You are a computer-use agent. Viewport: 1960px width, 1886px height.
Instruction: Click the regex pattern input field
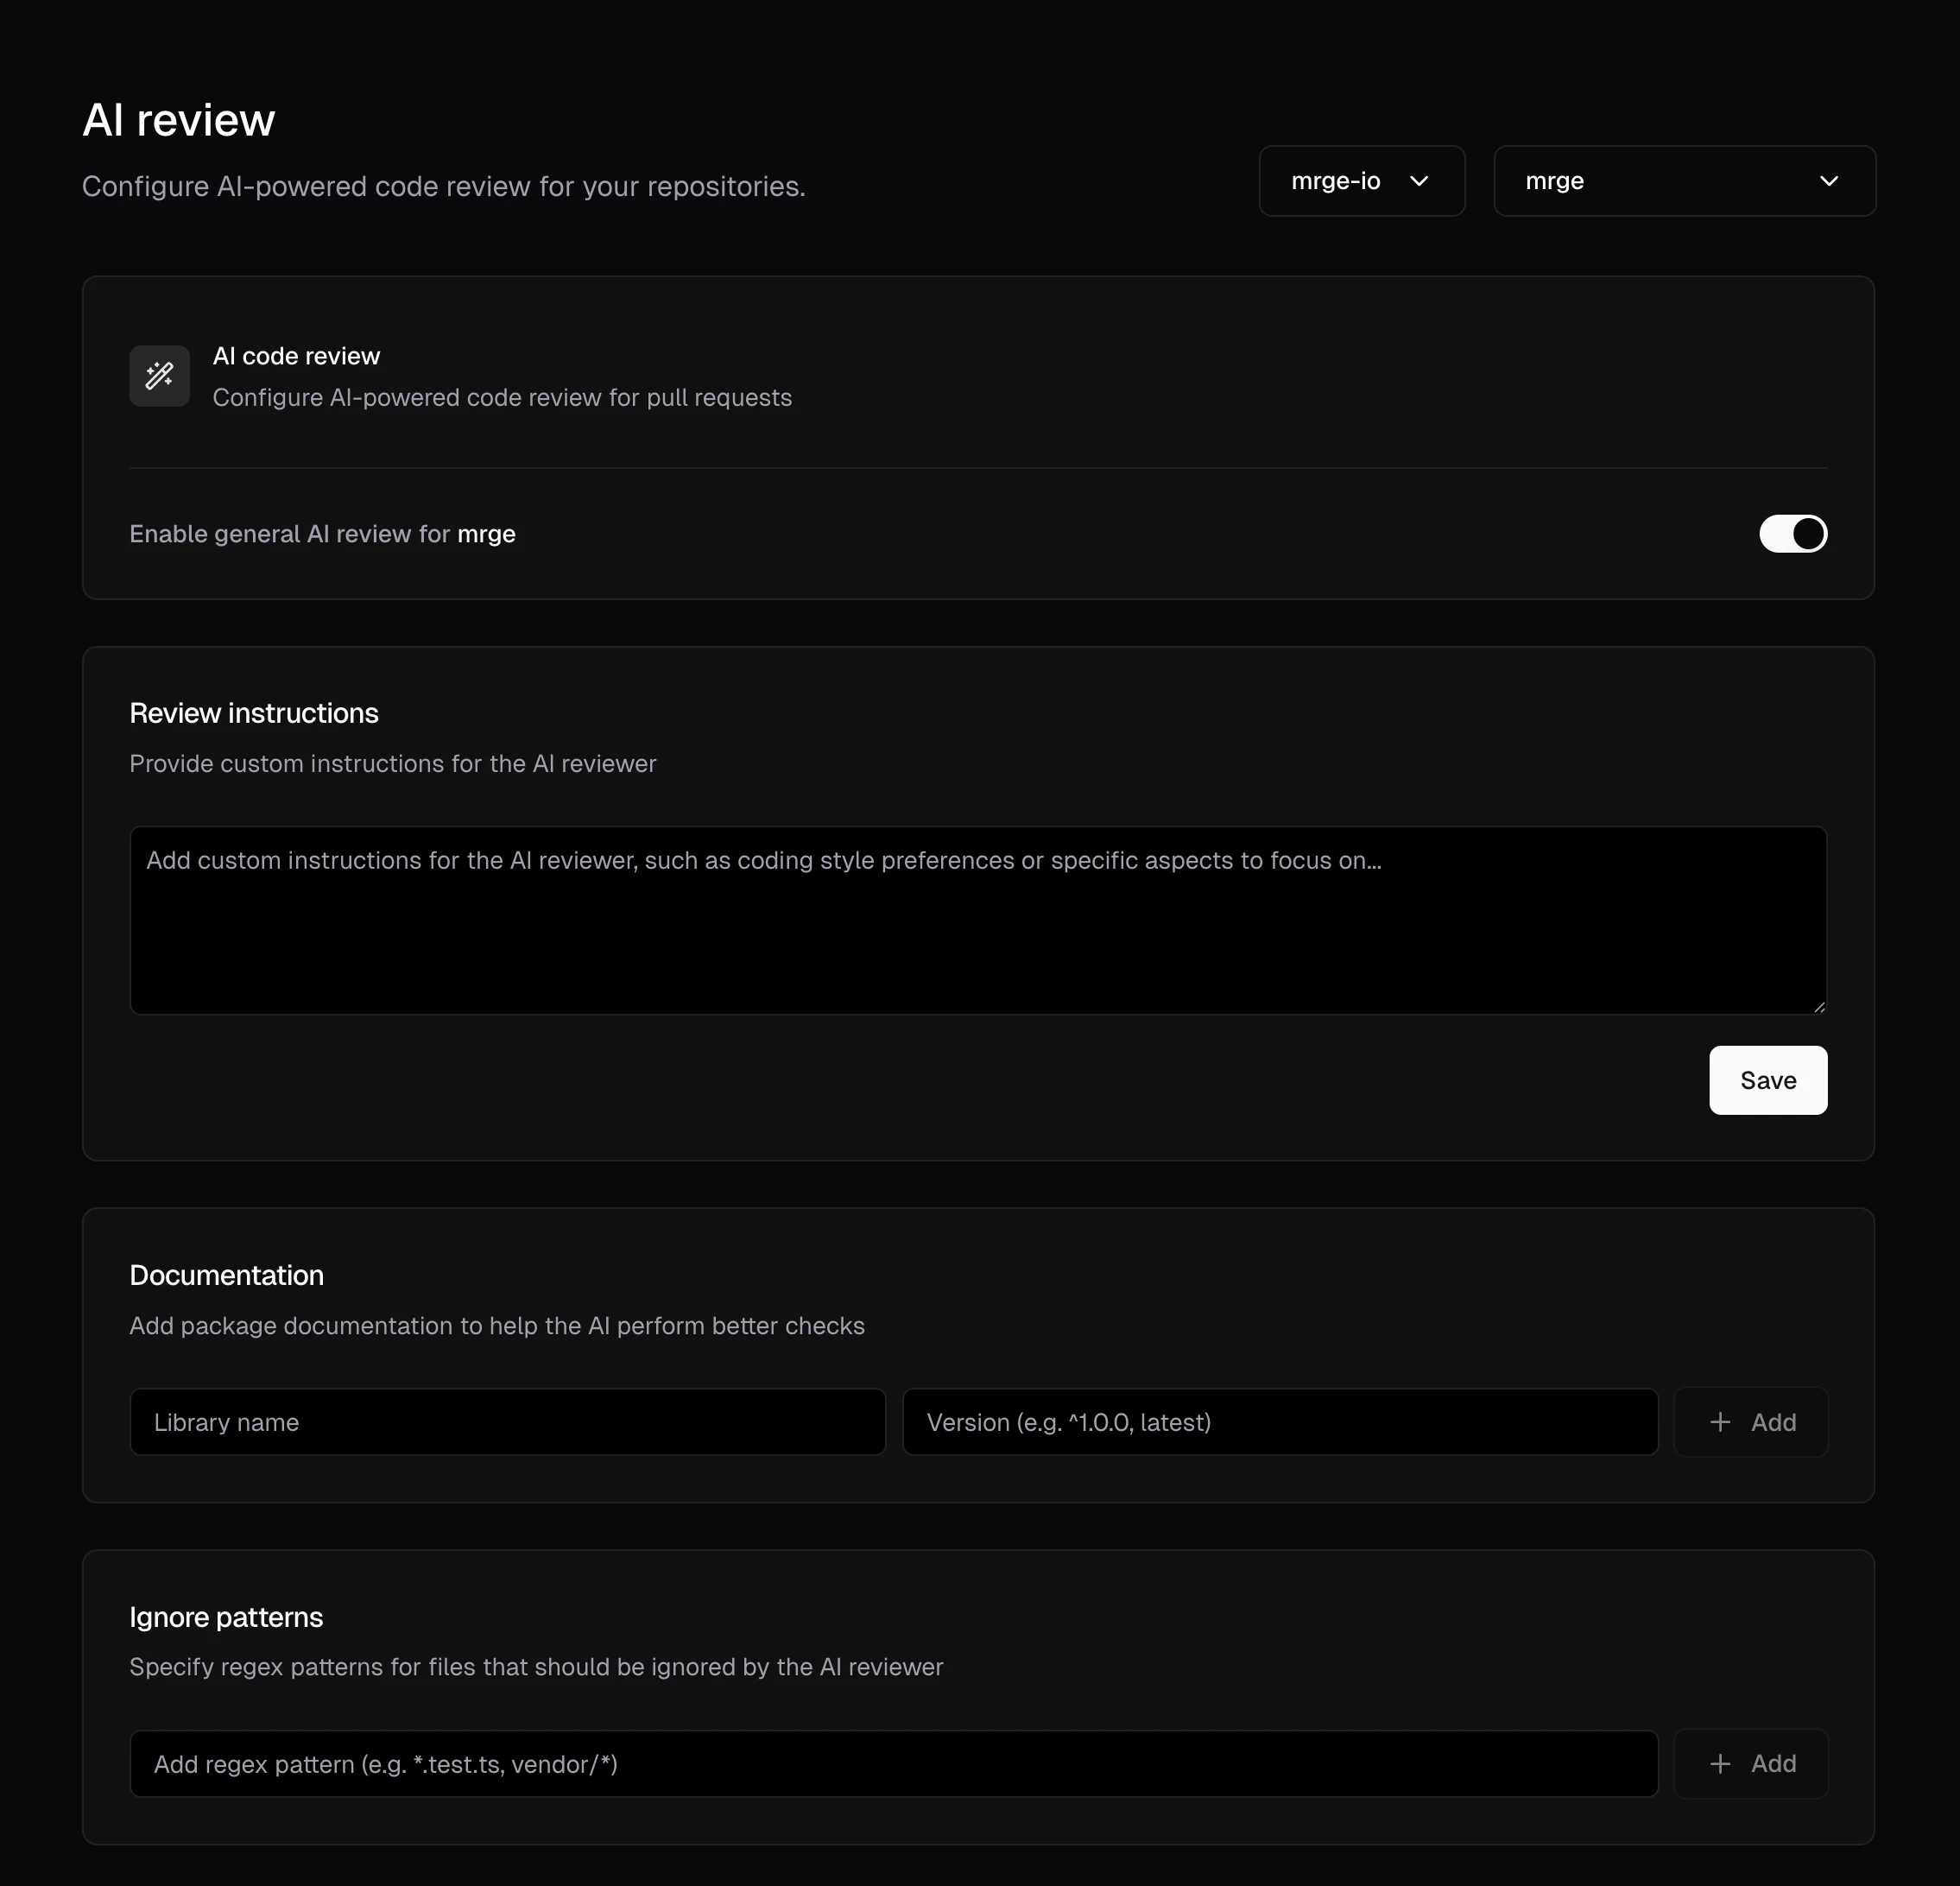(x=893, y=1763)
